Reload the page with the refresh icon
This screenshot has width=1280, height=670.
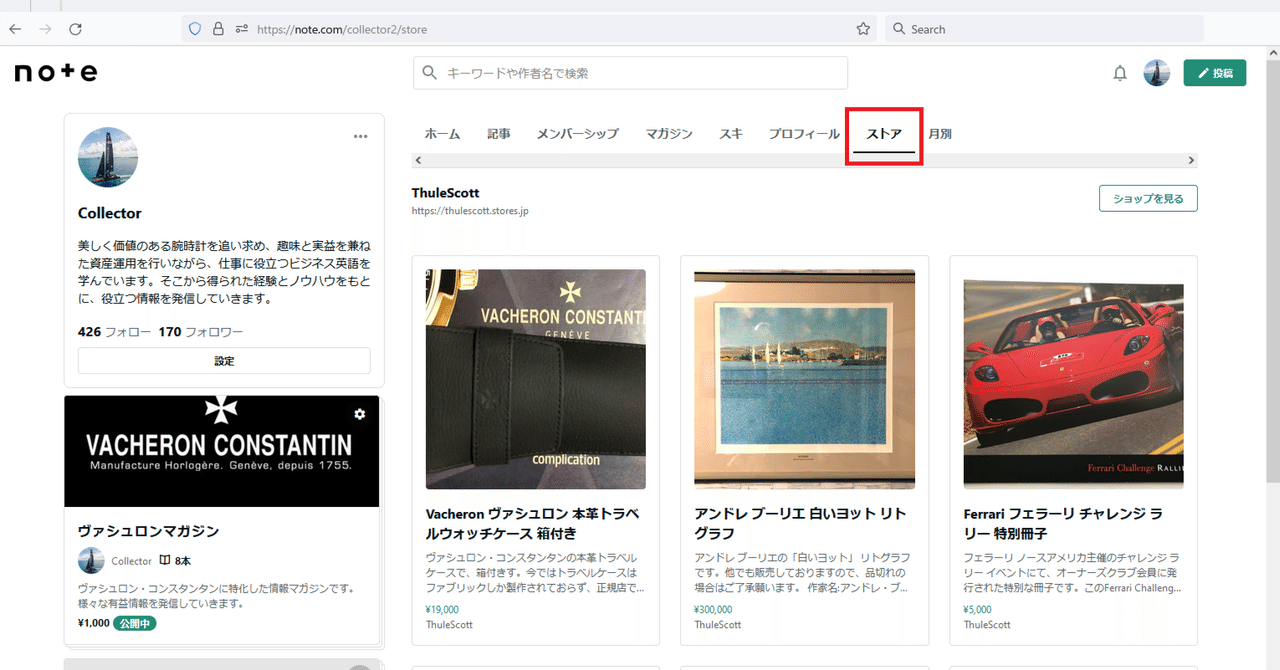pos(75,29)
